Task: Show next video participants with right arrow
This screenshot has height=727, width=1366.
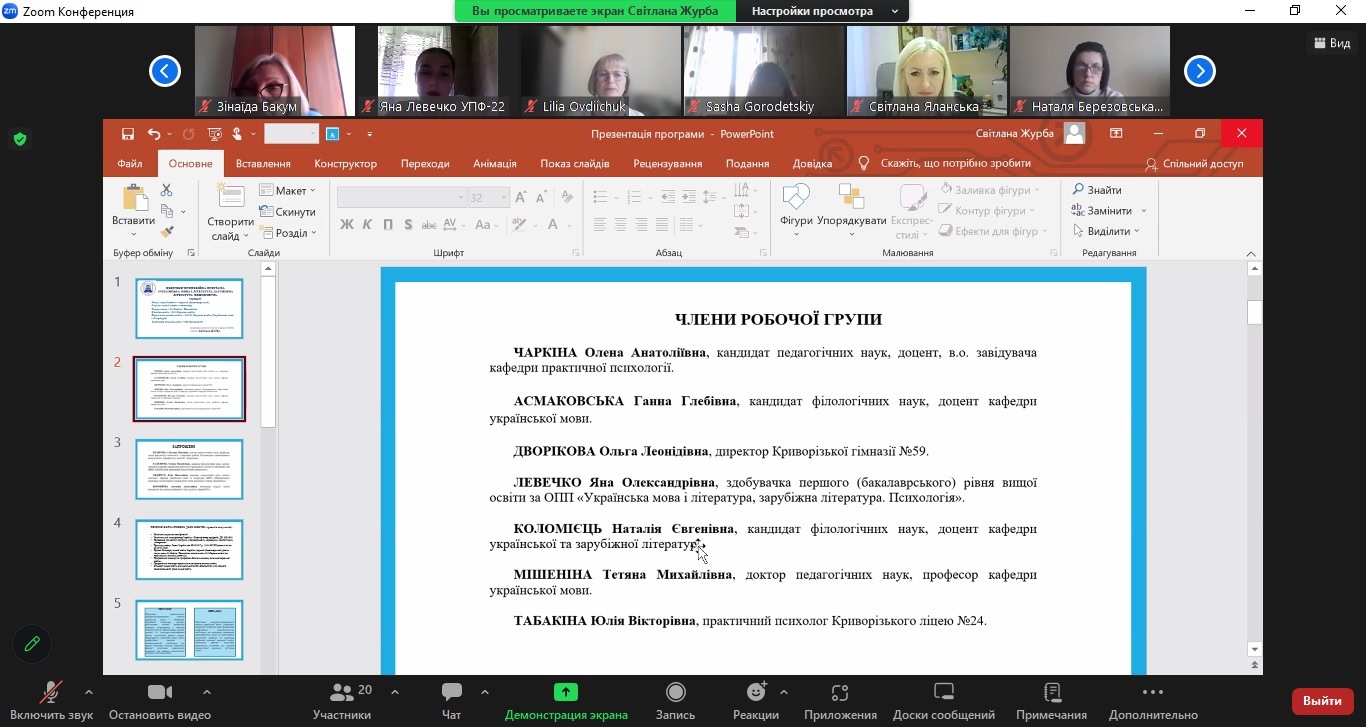Action: click(x=1200, y=71)
